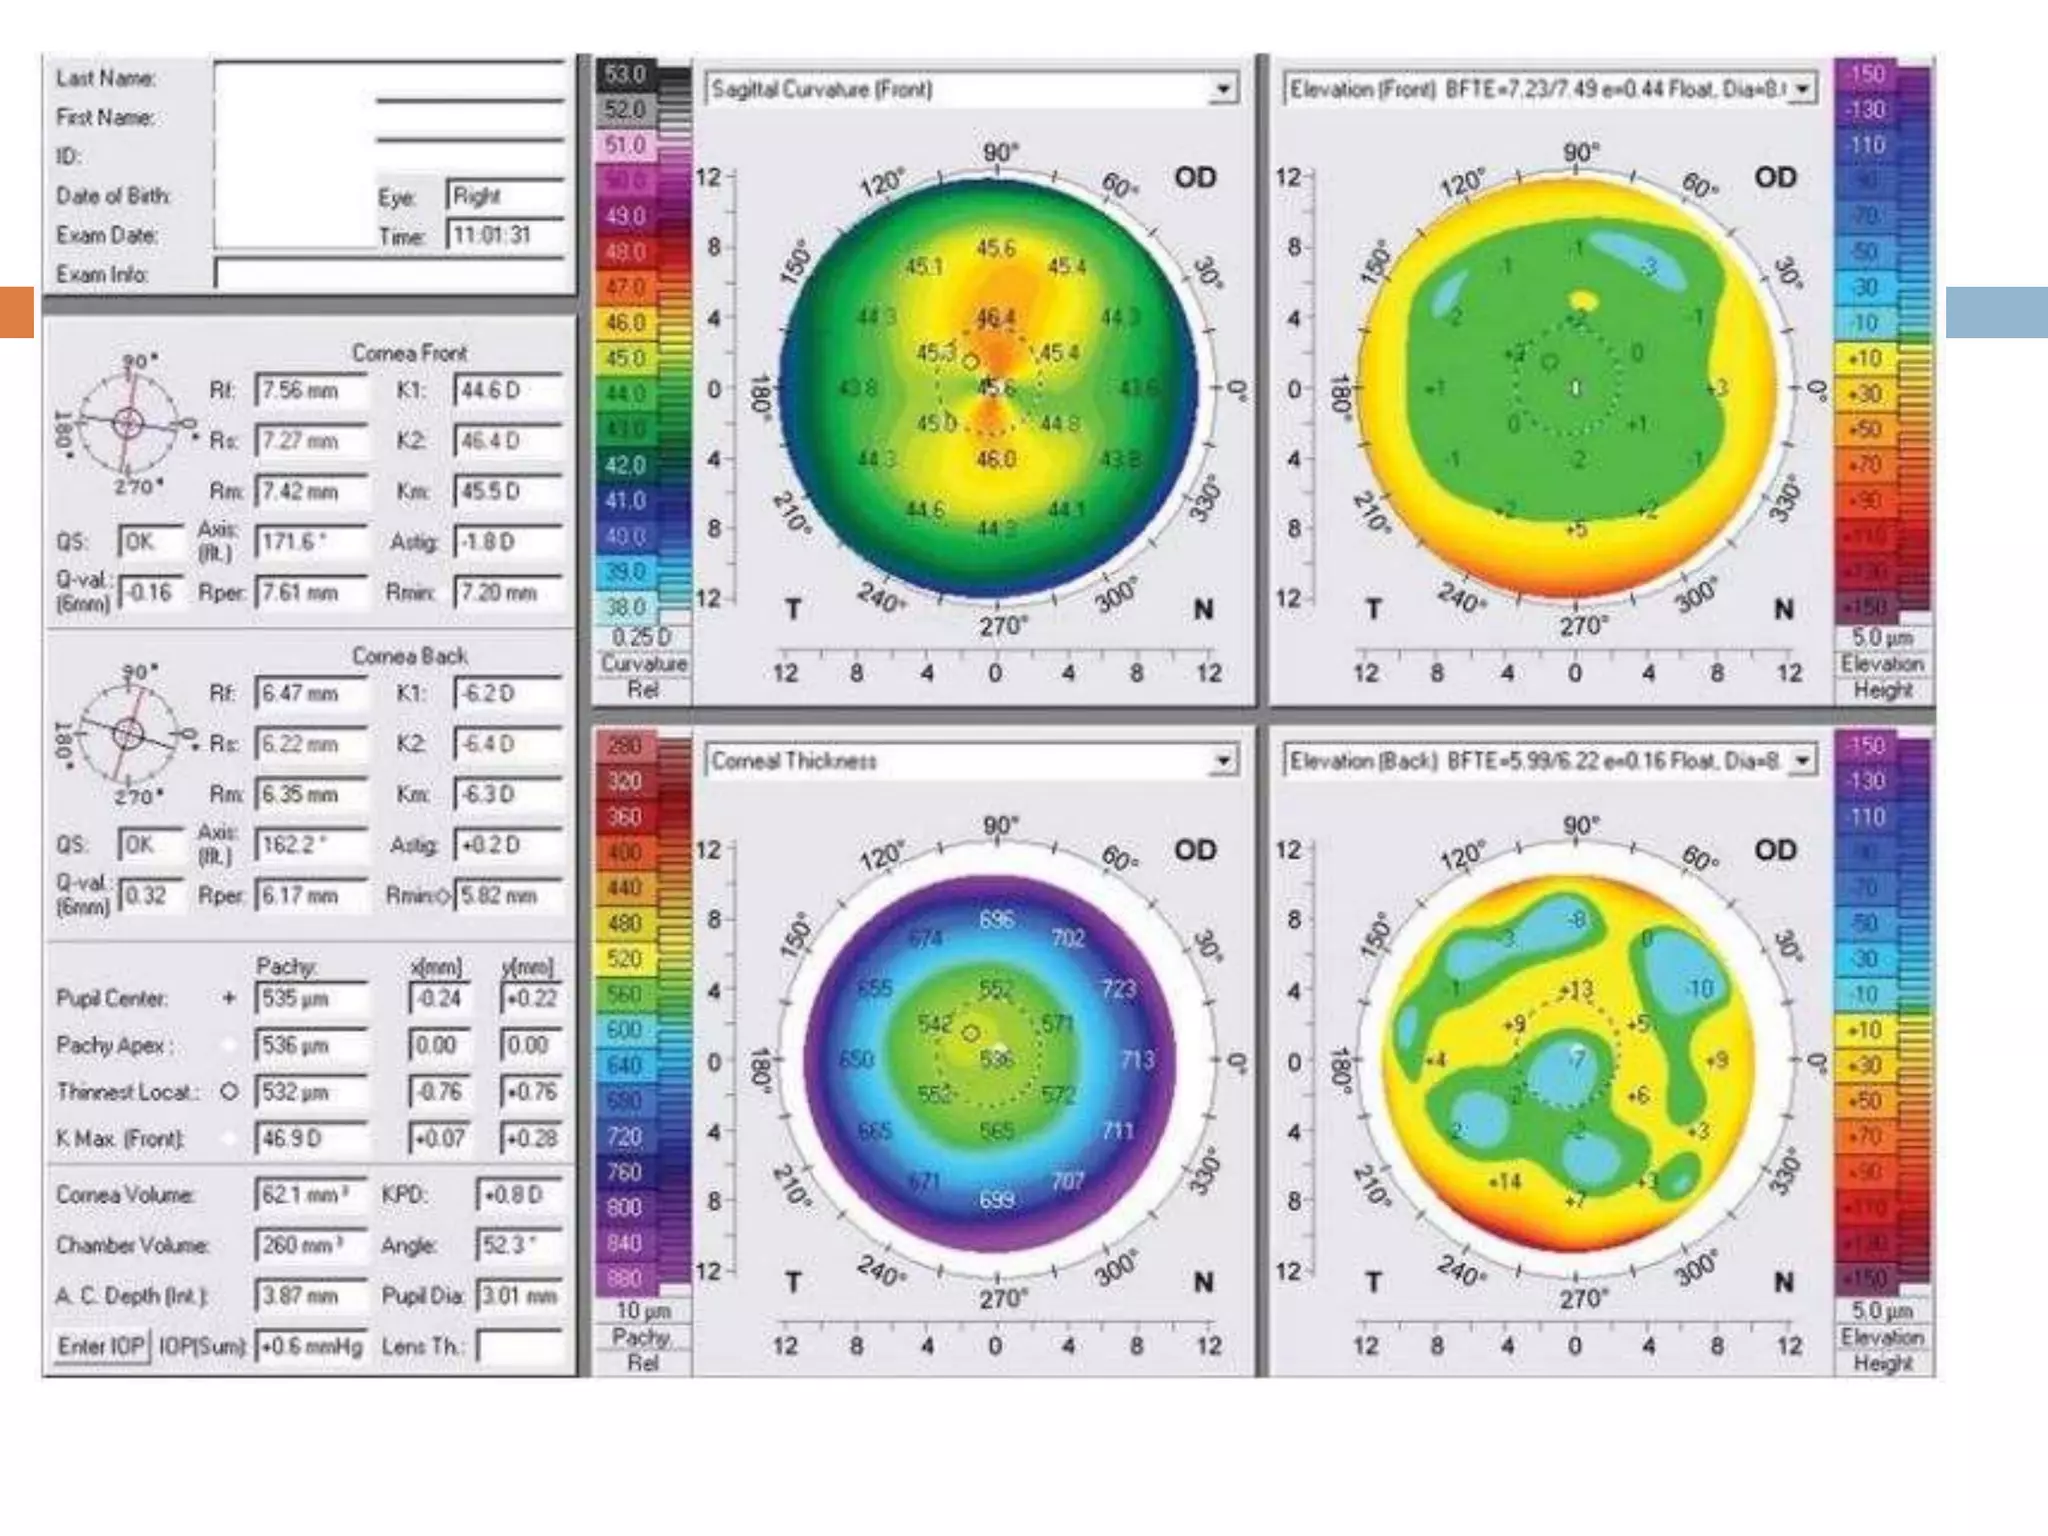The height and width of the screenshot is (1536, 2048).
Task: Click the Enter IOP button
Action: pyautogui.click(x=102, y=1346)
